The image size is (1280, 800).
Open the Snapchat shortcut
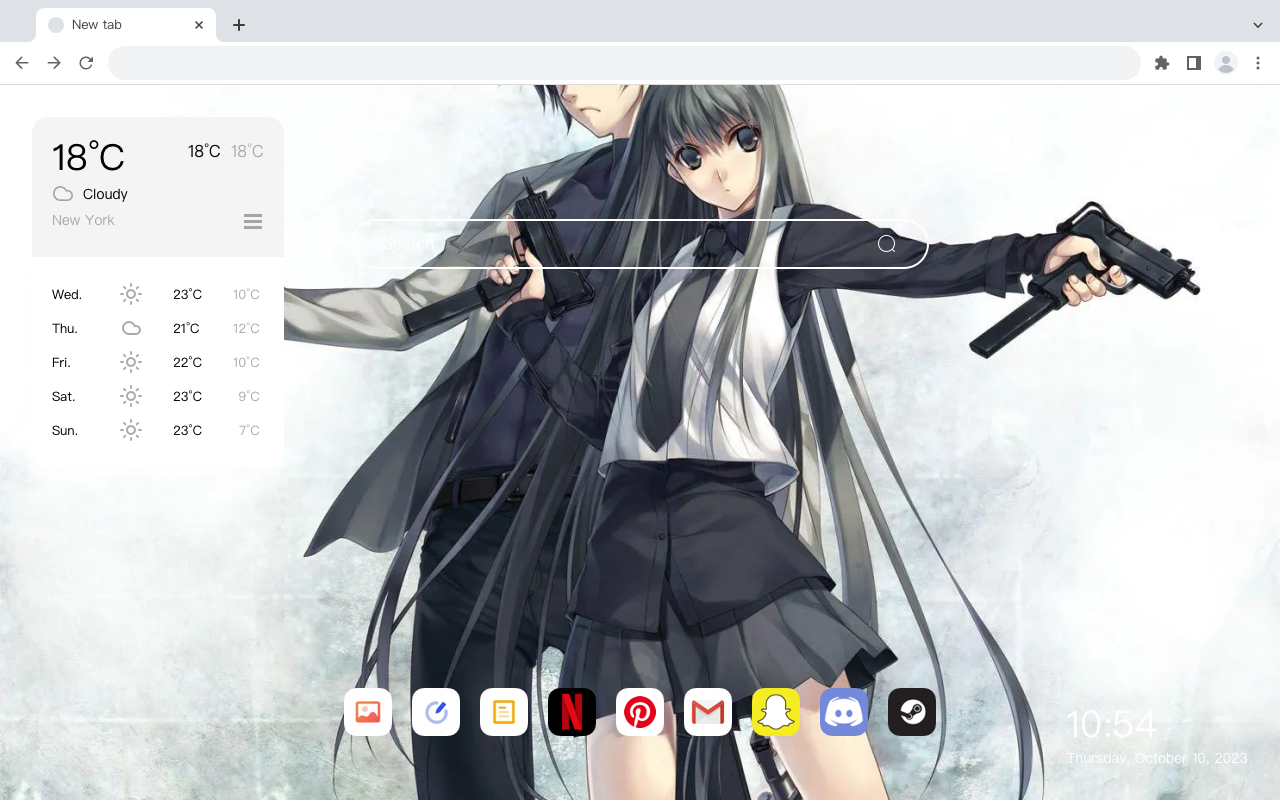[x=776, y=712]
